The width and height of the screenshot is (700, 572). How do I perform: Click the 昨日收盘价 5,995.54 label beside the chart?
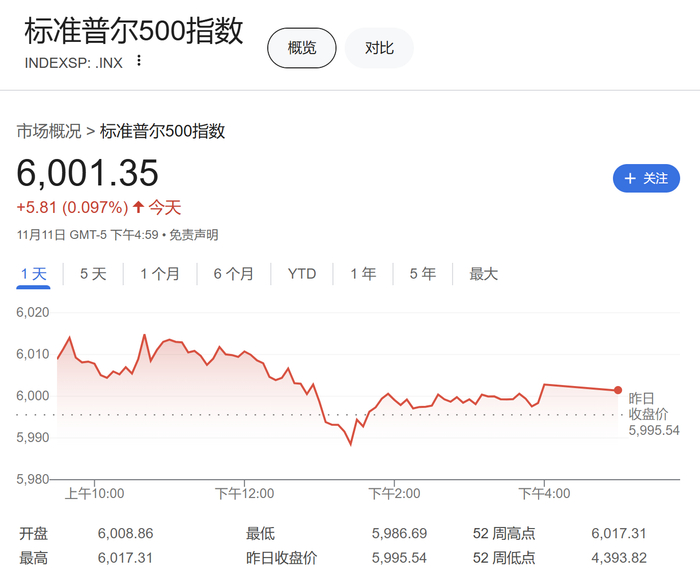(x=654, y=414)
